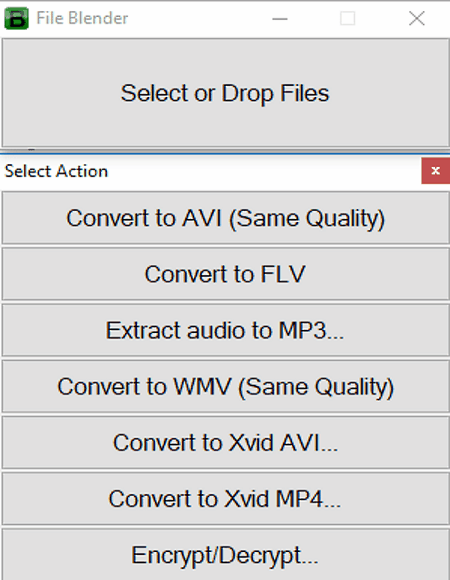
Task: Click the File Blender title text
Action: pyautogui.click(x=82, y=18)
